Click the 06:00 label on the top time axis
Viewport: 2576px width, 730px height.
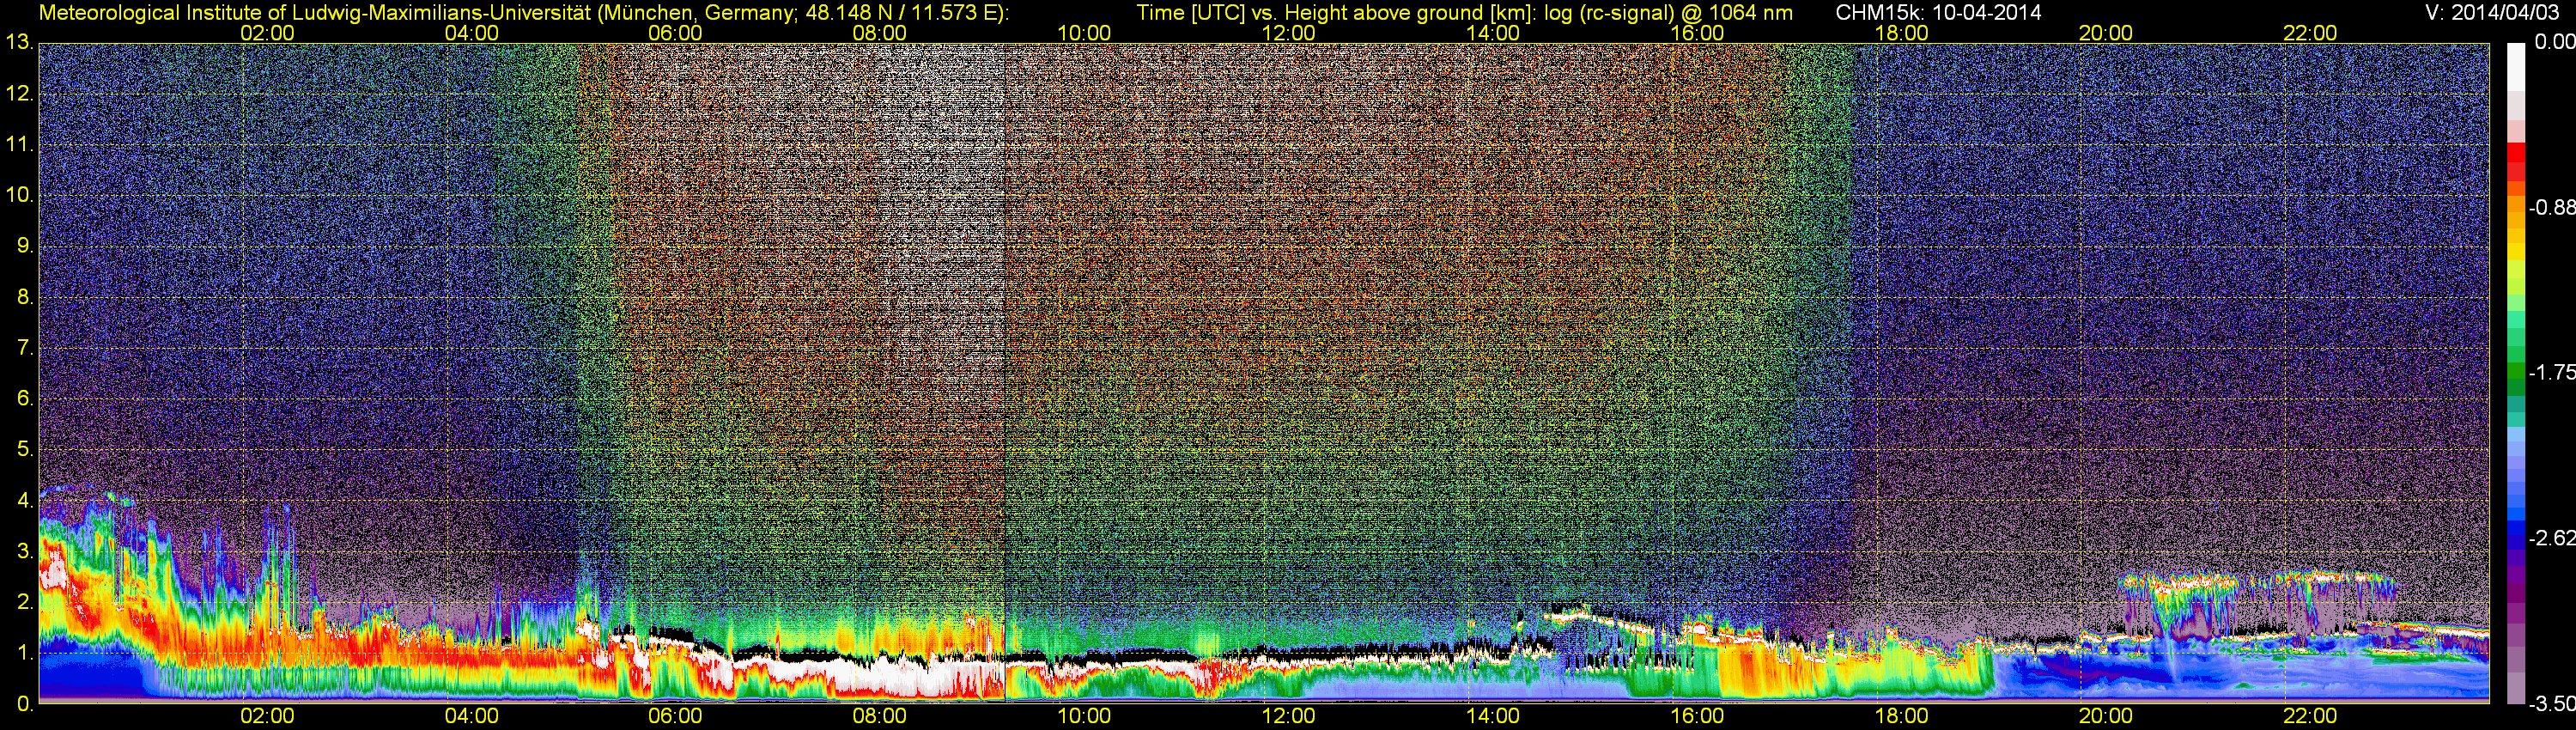[x=675, y=33]
